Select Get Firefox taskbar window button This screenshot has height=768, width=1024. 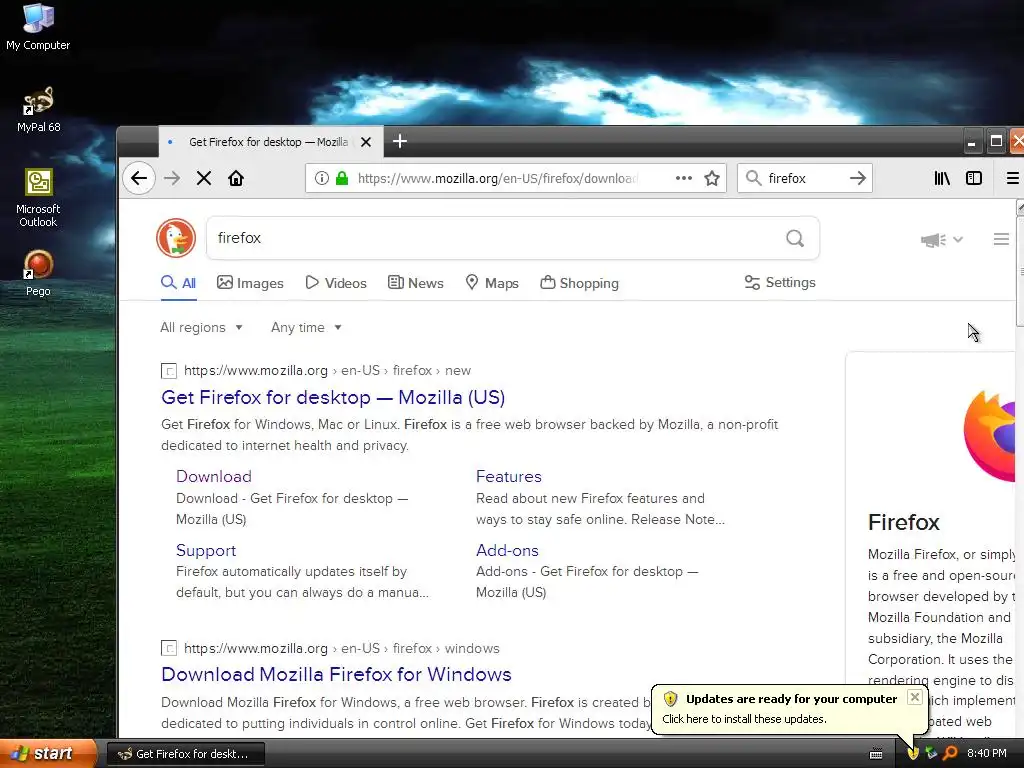185,754
